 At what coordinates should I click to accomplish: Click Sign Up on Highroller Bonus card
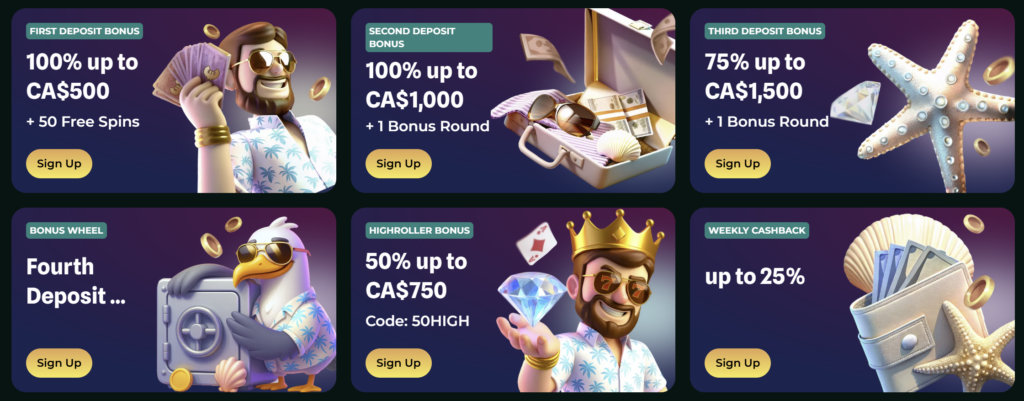pyautogui.click(x=398, y=362)
